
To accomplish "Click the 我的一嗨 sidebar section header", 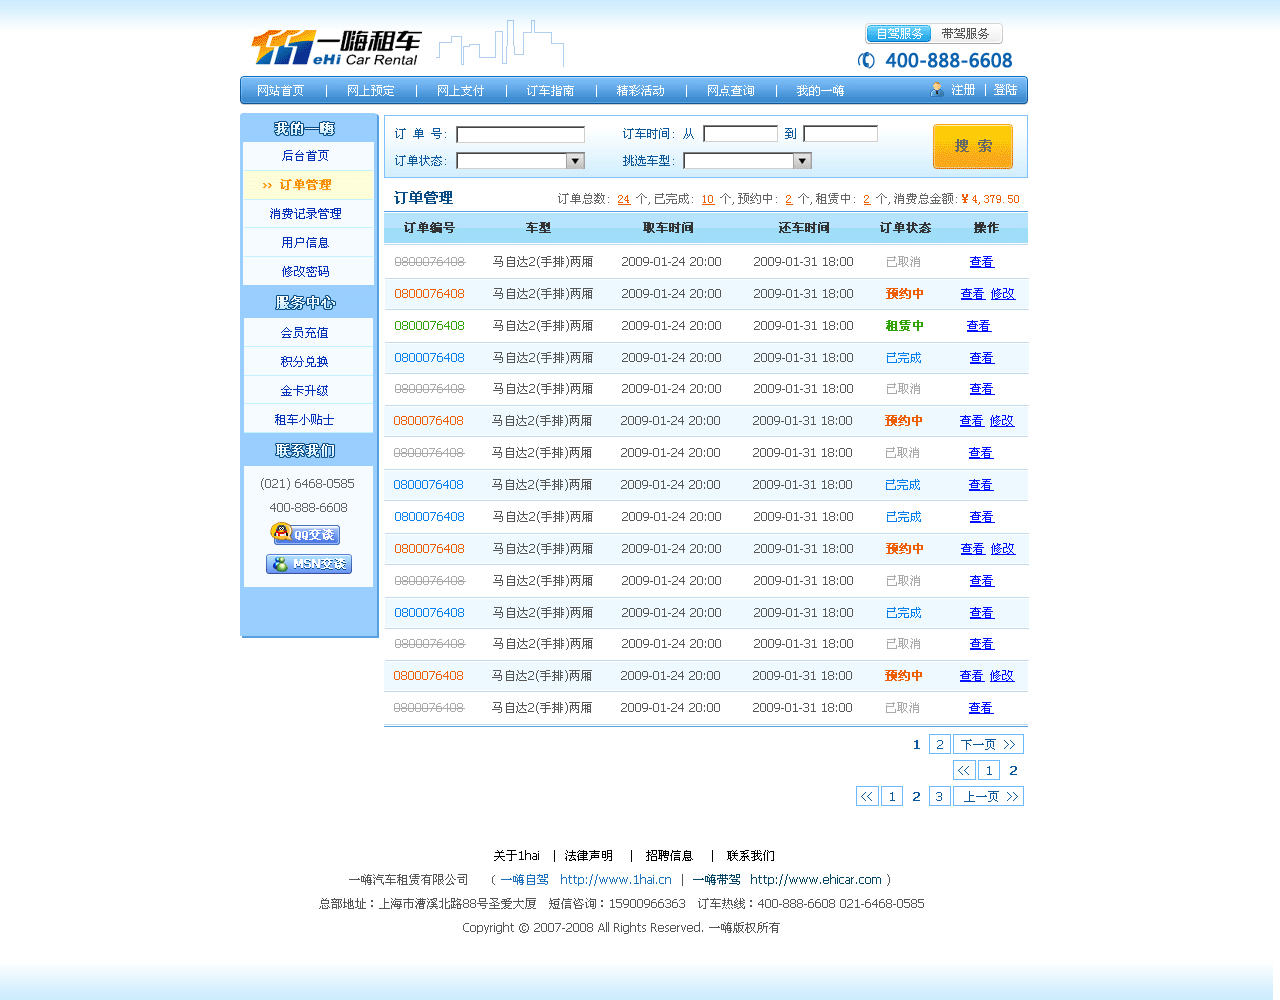I will point(305,129).
